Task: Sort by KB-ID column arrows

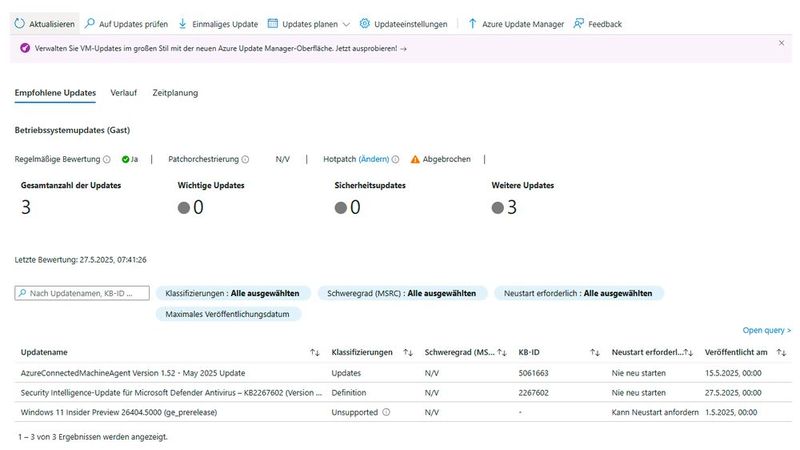Action: [595, 353]
